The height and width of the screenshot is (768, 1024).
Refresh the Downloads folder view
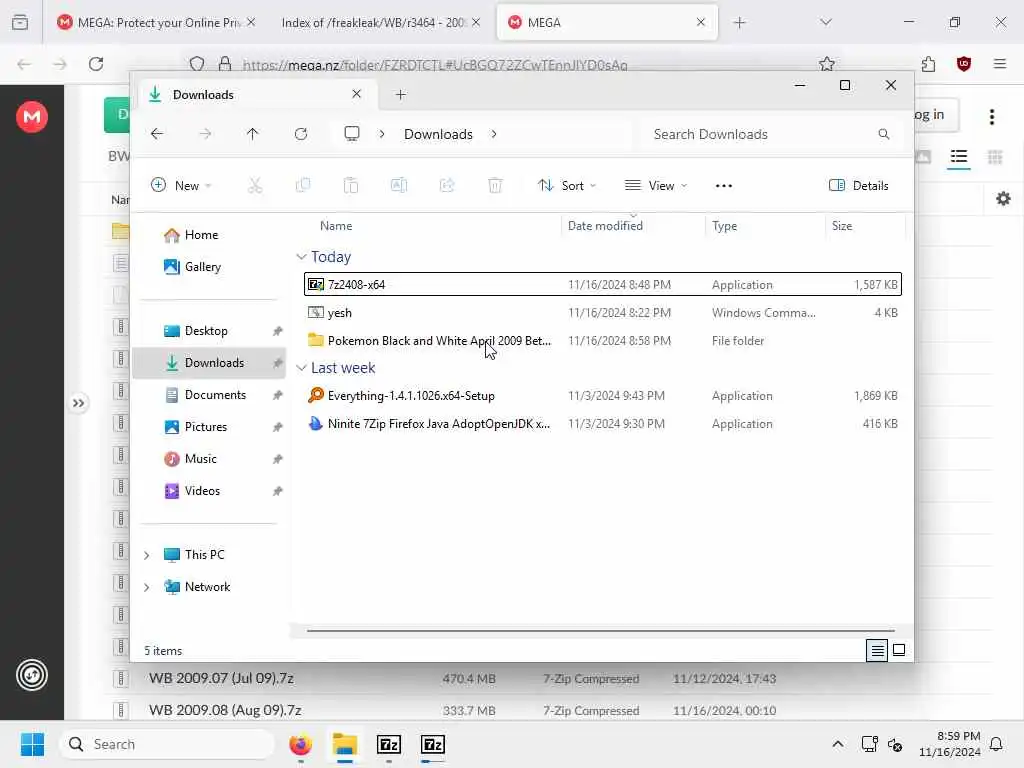301,134
